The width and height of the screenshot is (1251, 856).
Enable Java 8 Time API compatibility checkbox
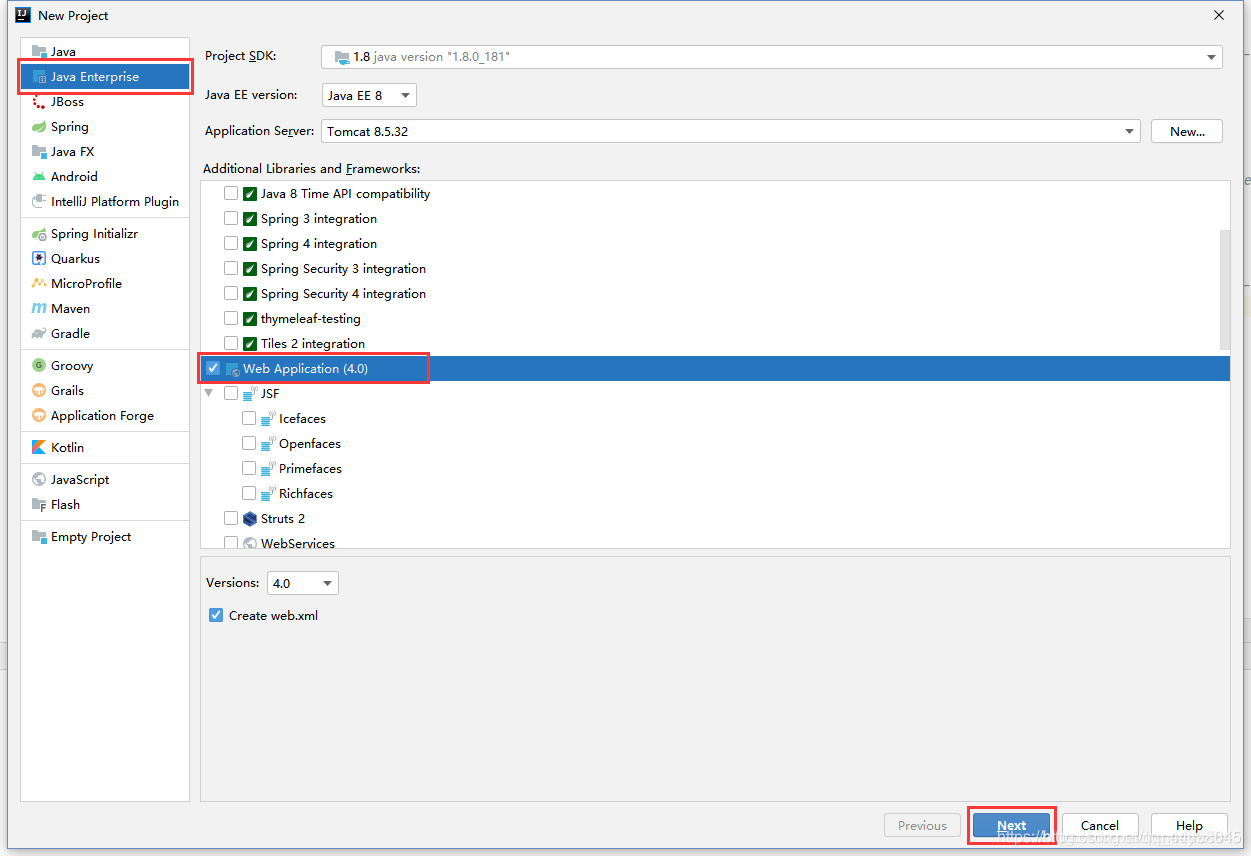[x=231, y=194]
